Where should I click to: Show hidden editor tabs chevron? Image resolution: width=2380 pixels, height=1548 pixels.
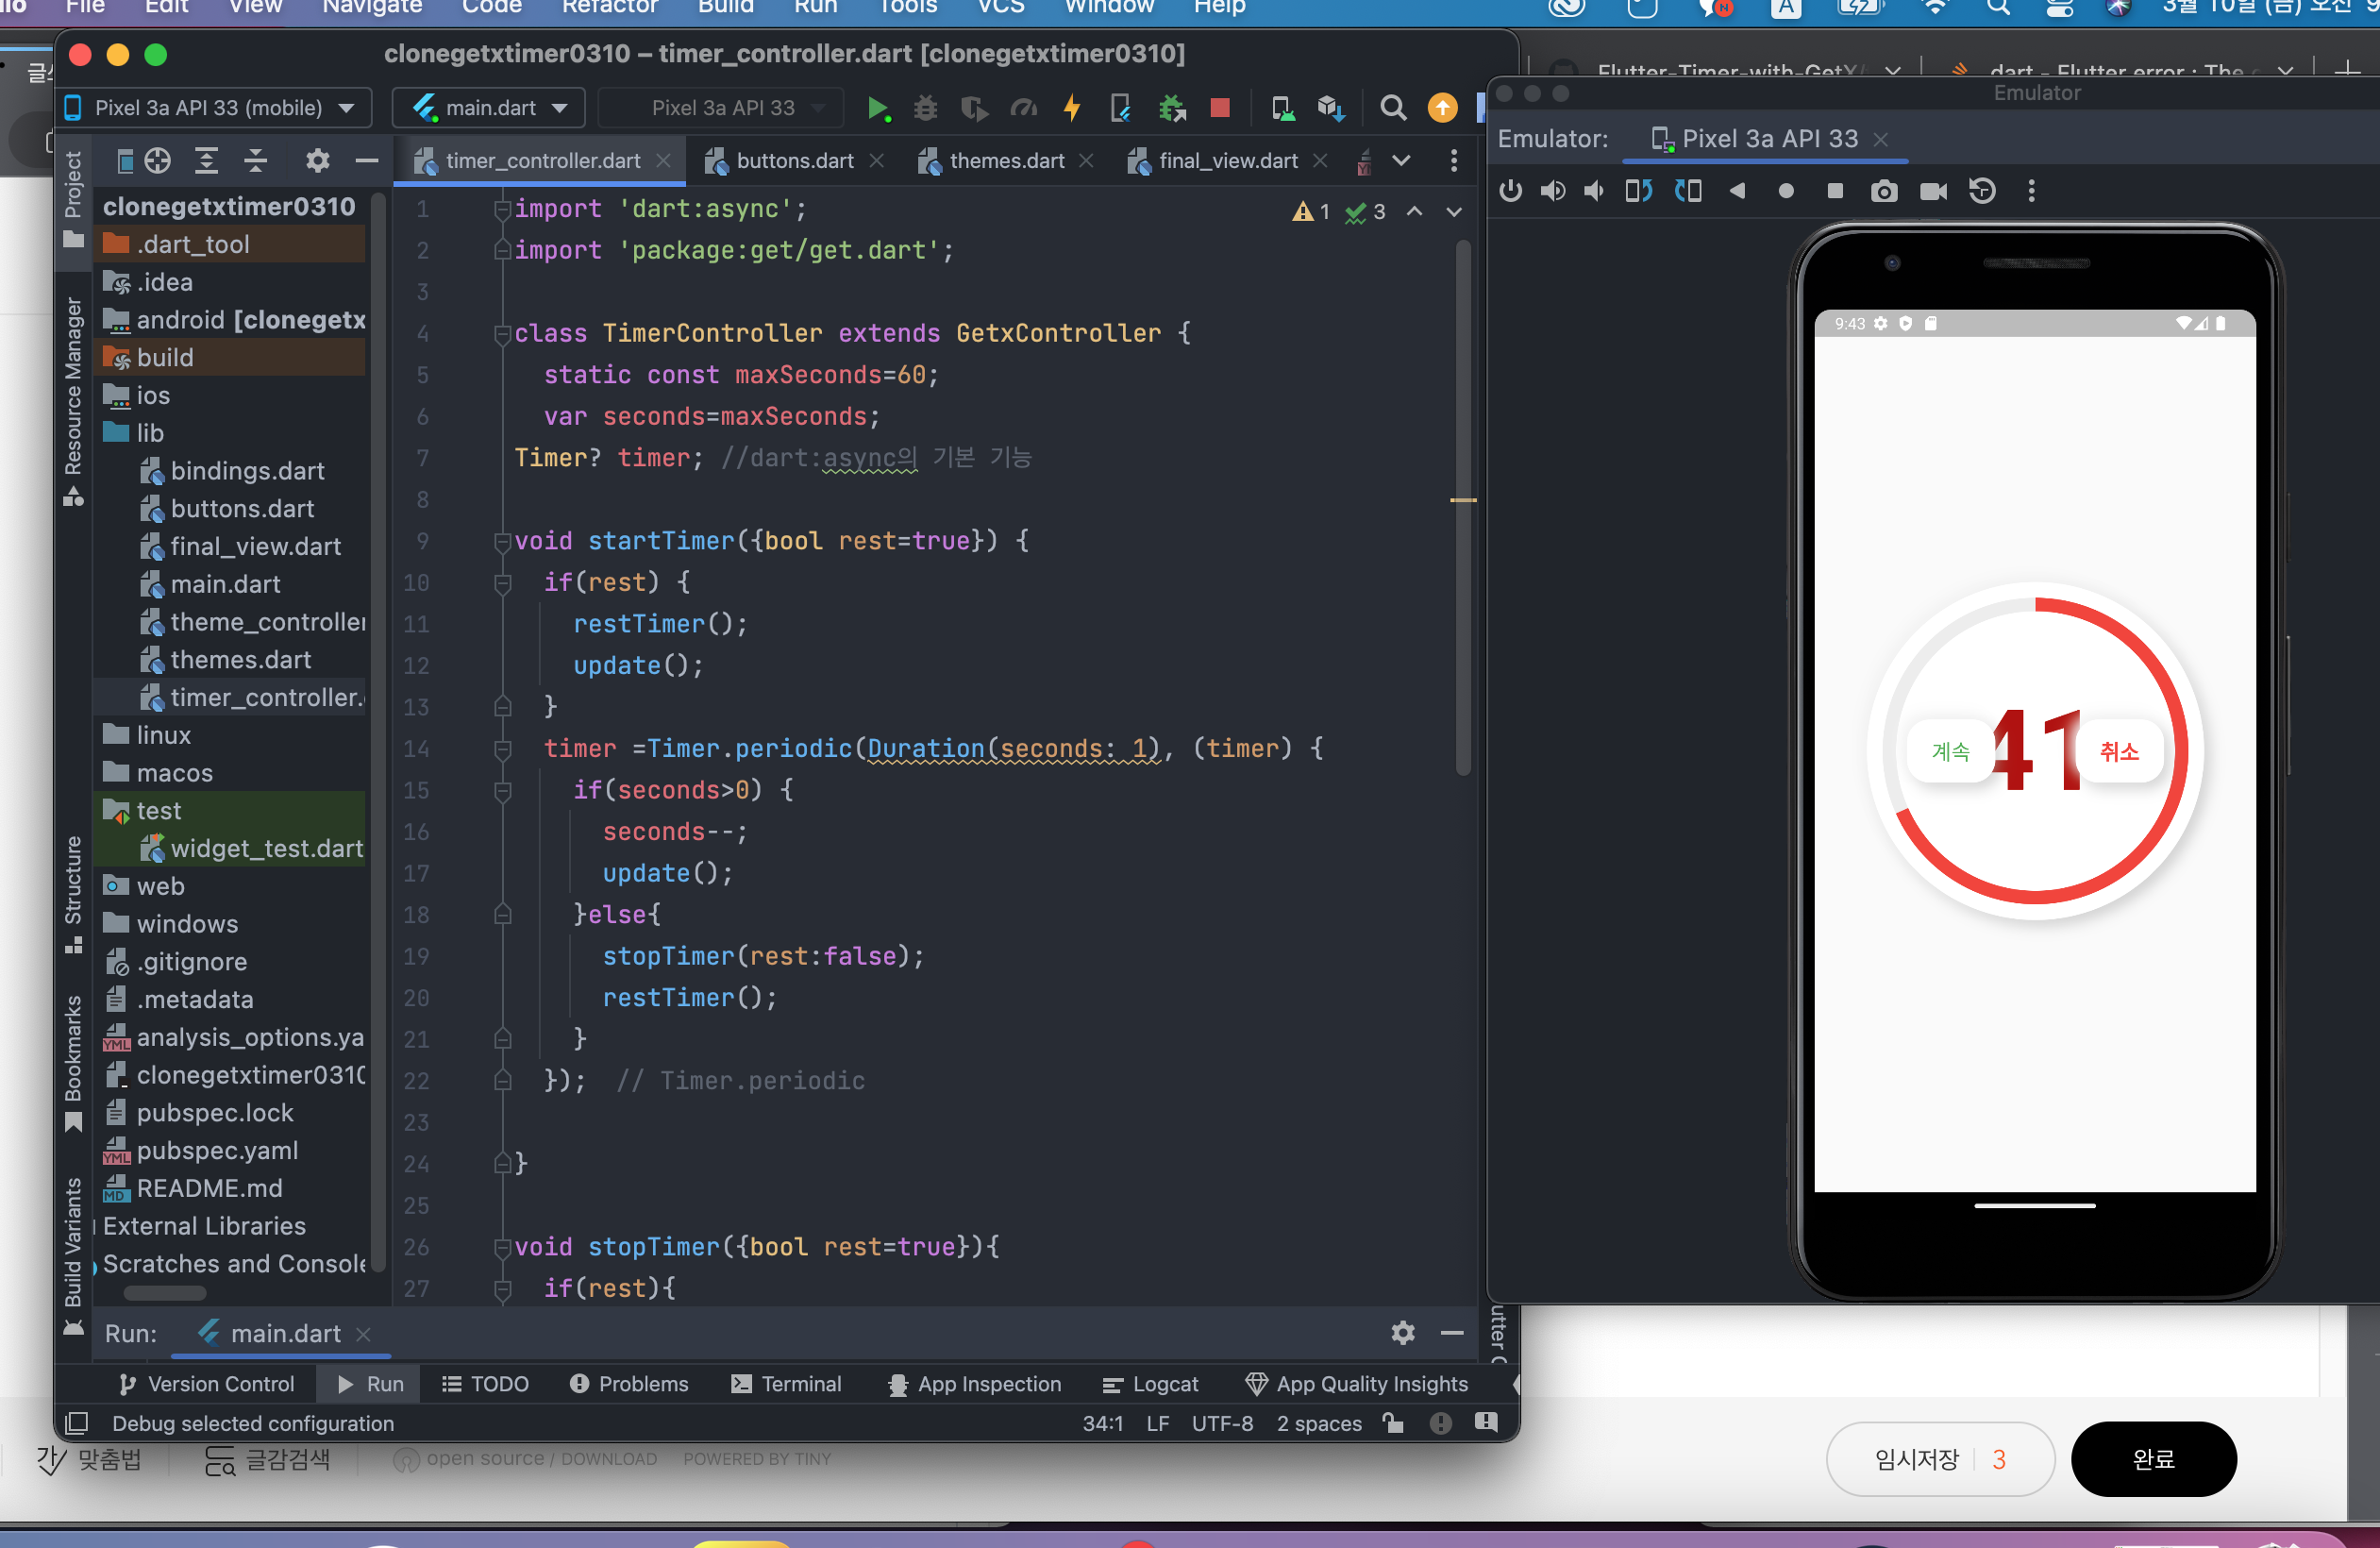click(1402, 161)
